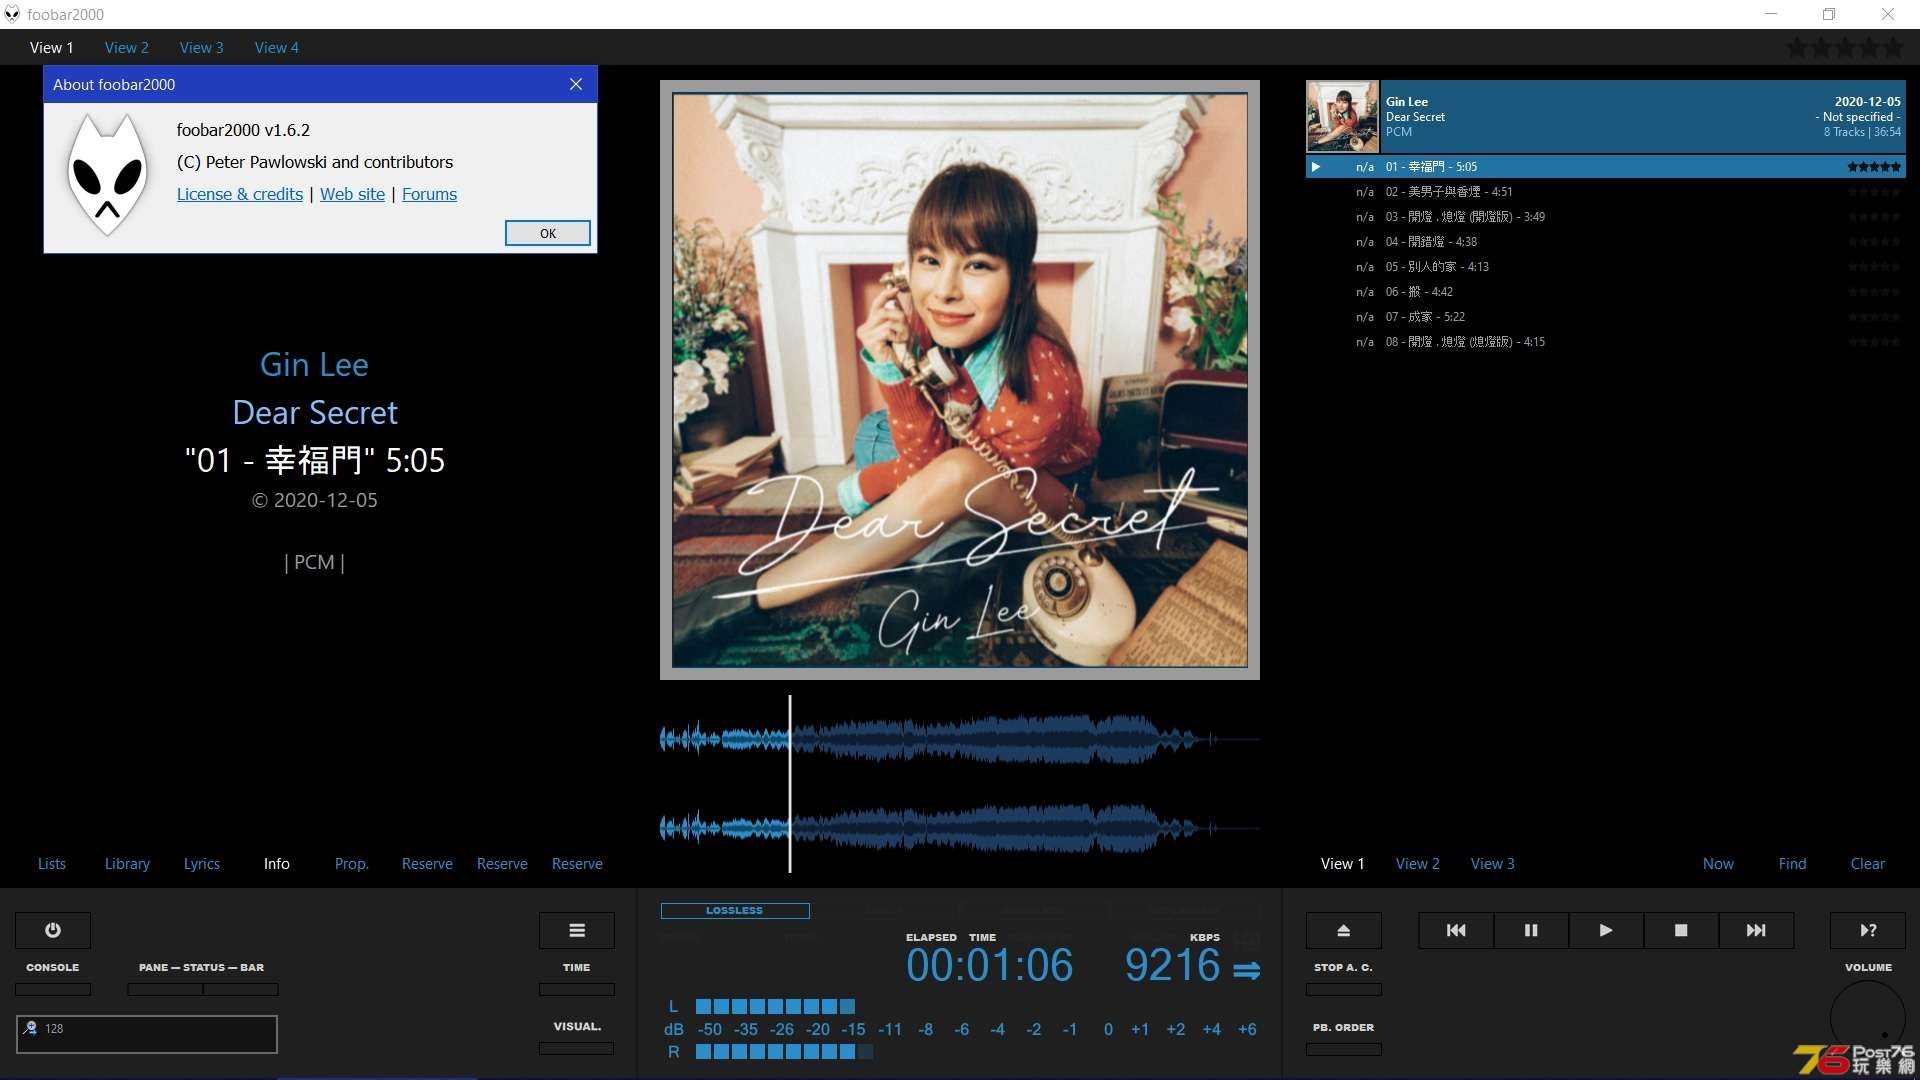Rate track 01 using its stars
The height and width of the screenshot is (1080, 1920).
[x=1874, y=167]
